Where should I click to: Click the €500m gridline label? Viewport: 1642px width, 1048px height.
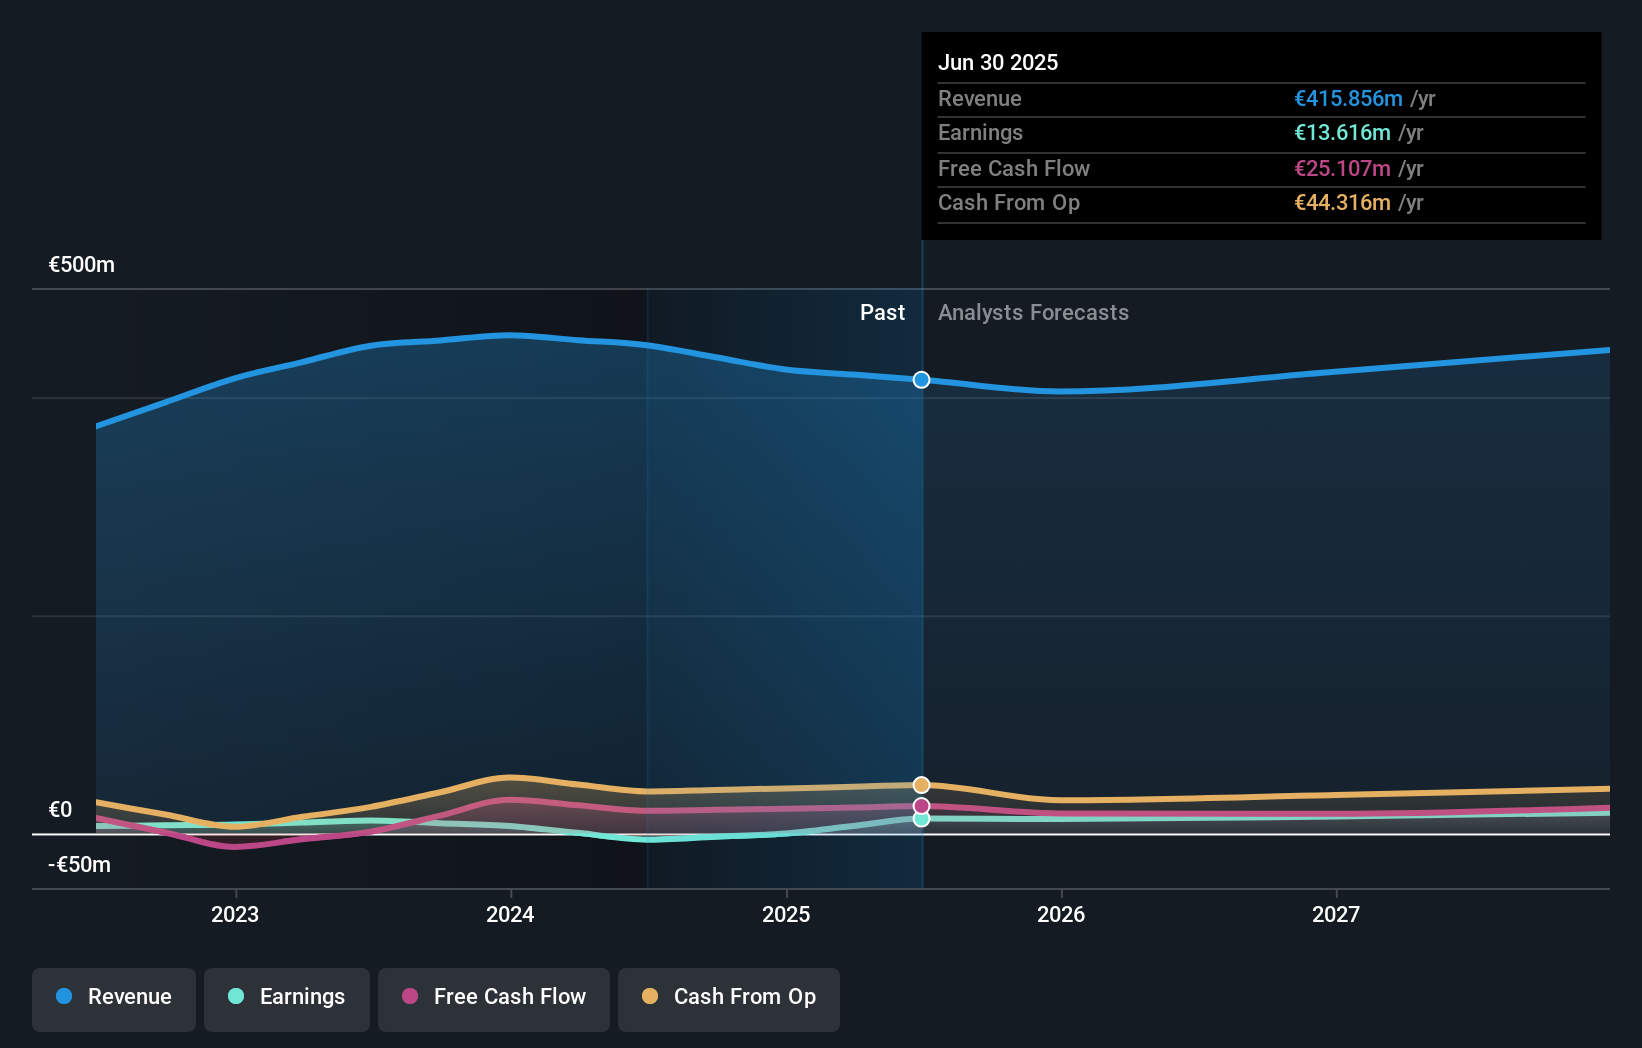point(79,265)
